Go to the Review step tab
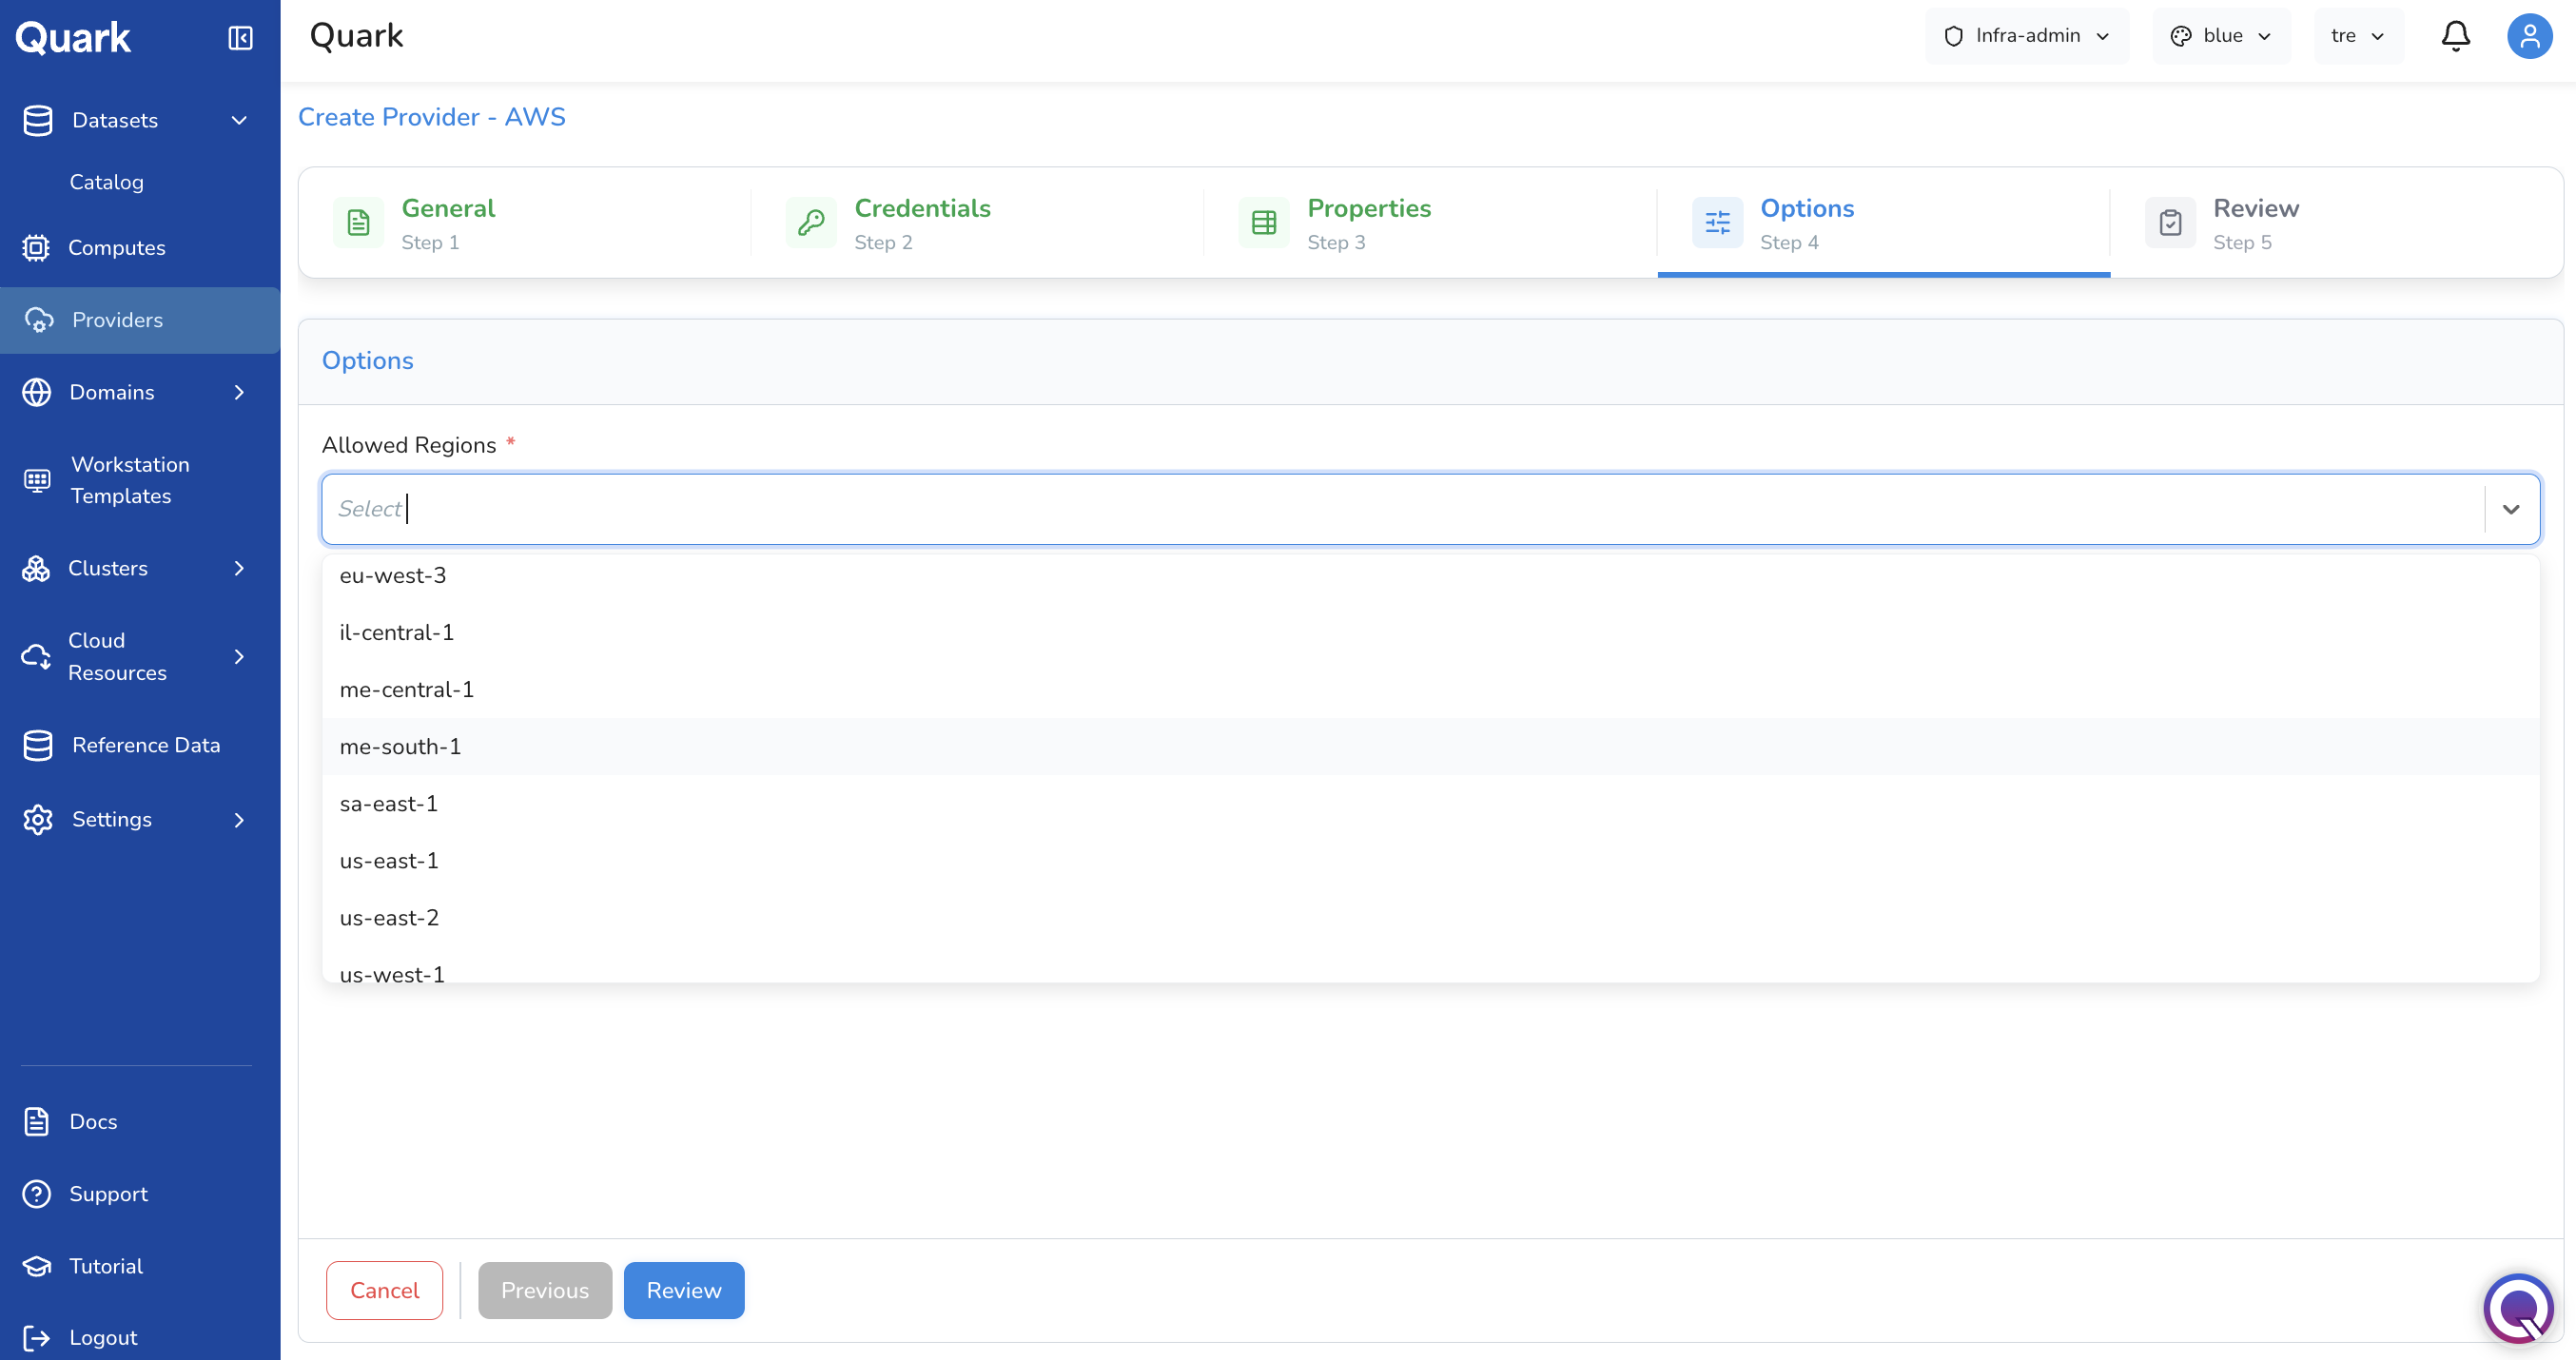The width and height of the screenshot is (2576, 1360). click(x=2337, y=223)
